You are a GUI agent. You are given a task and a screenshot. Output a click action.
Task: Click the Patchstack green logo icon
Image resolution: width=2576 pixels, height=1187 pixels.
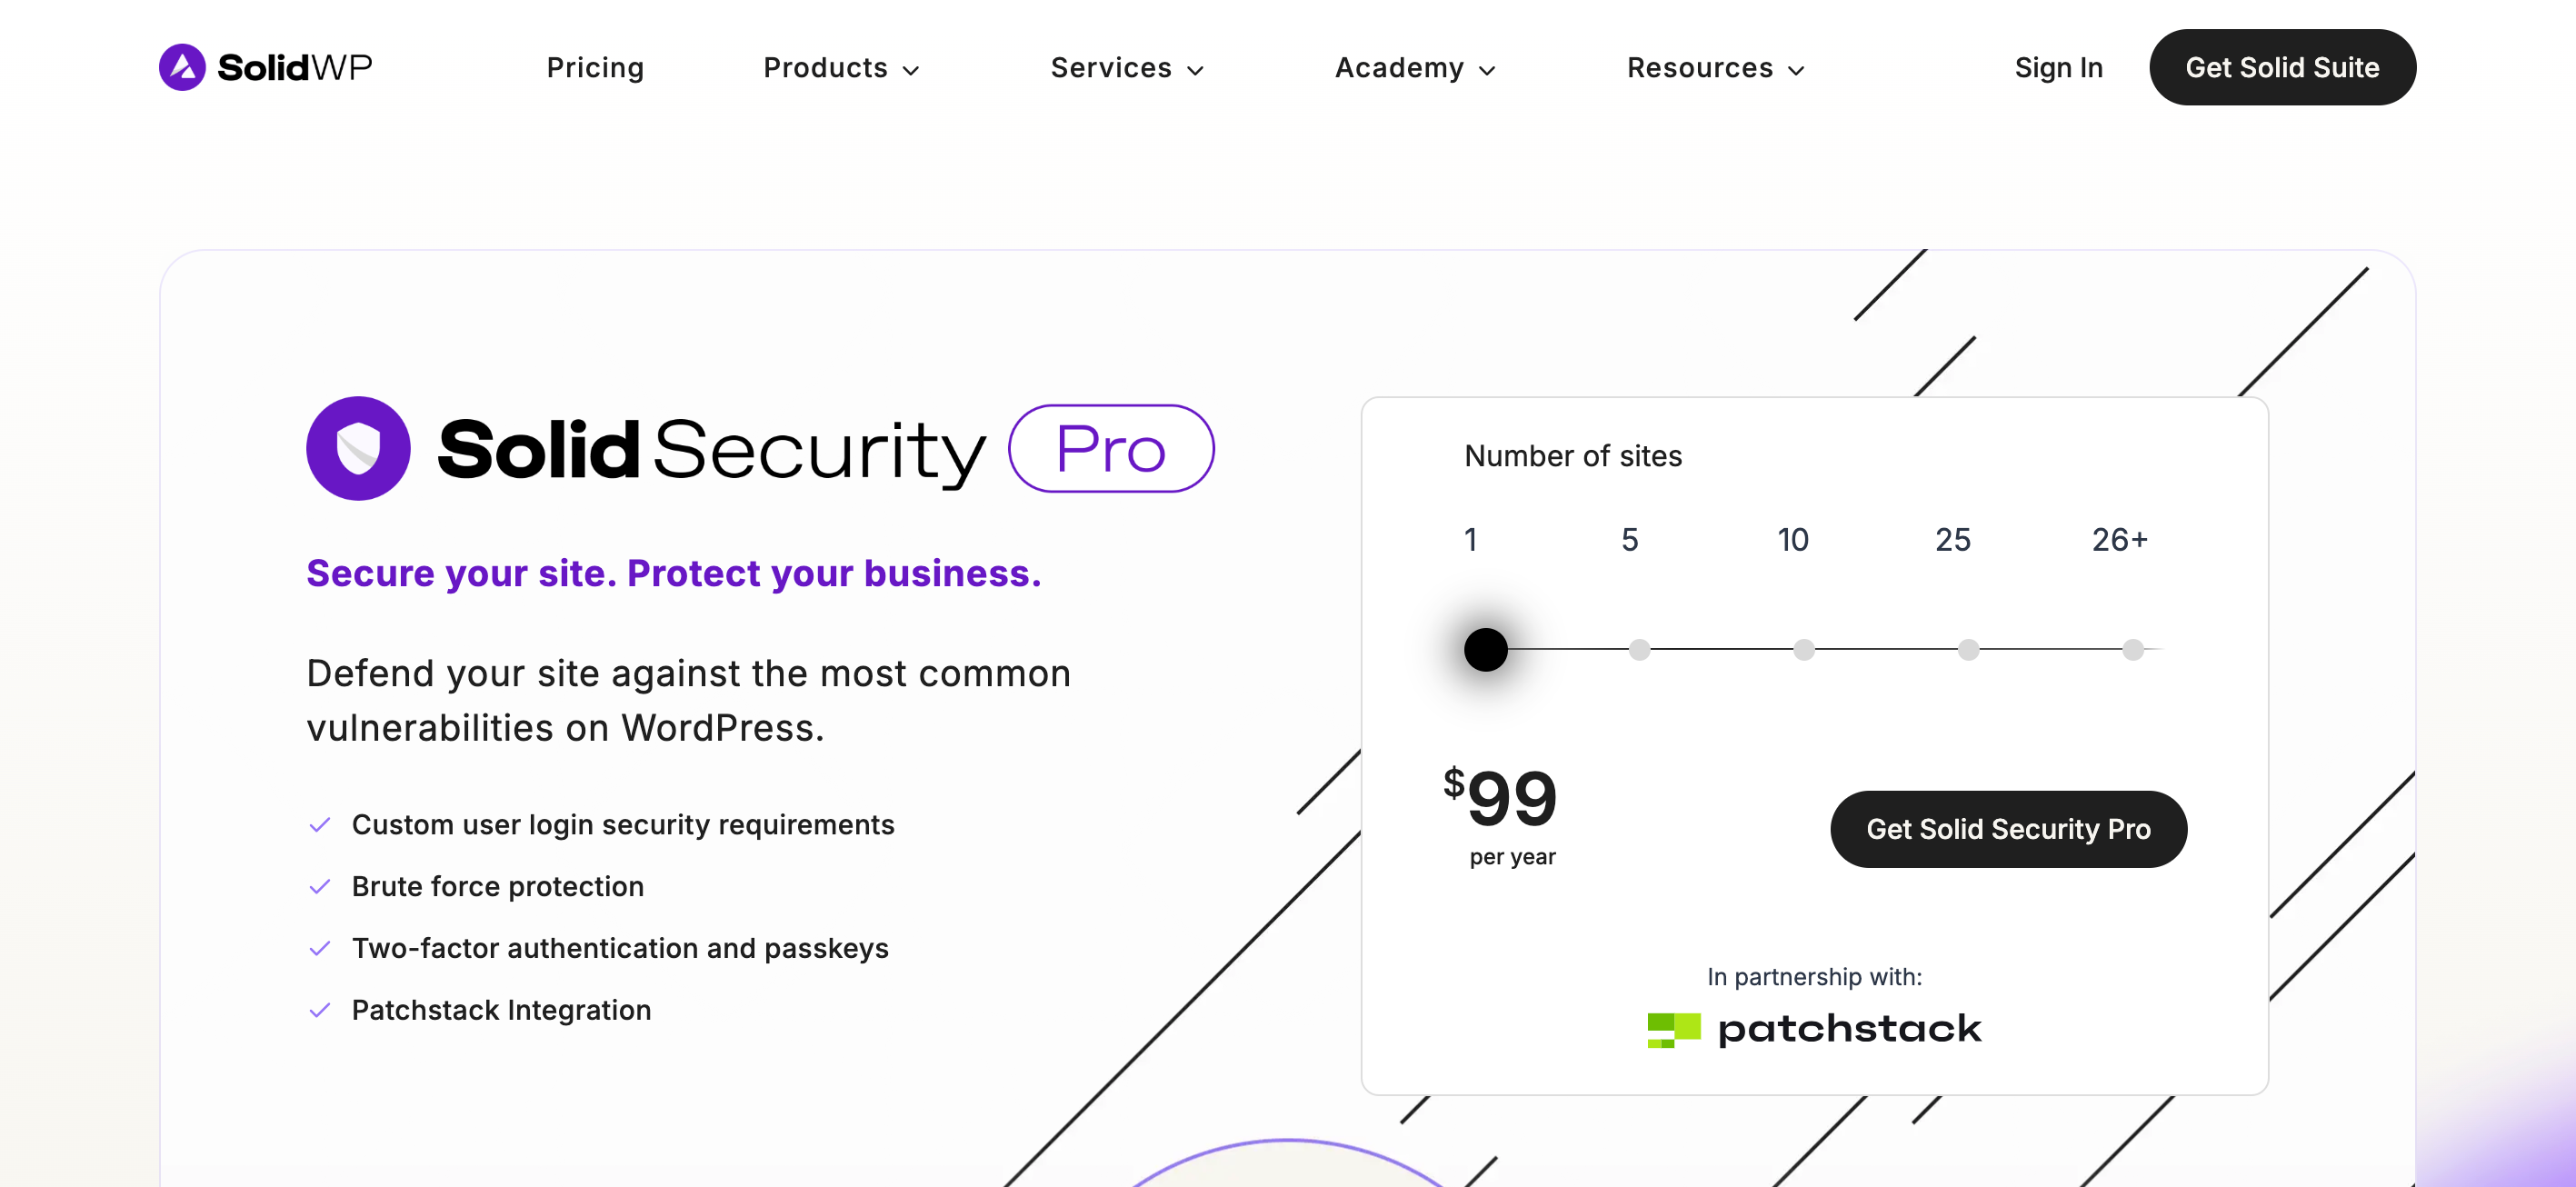(x=1673, y=1029)
